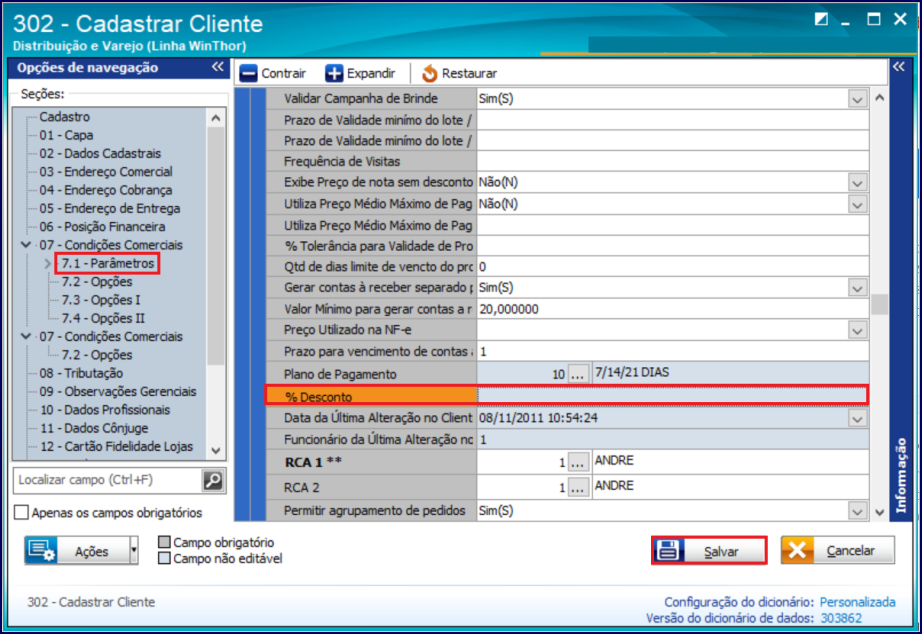Click the Cancelar X icon

pyautogui.click(x=797, y=550)
